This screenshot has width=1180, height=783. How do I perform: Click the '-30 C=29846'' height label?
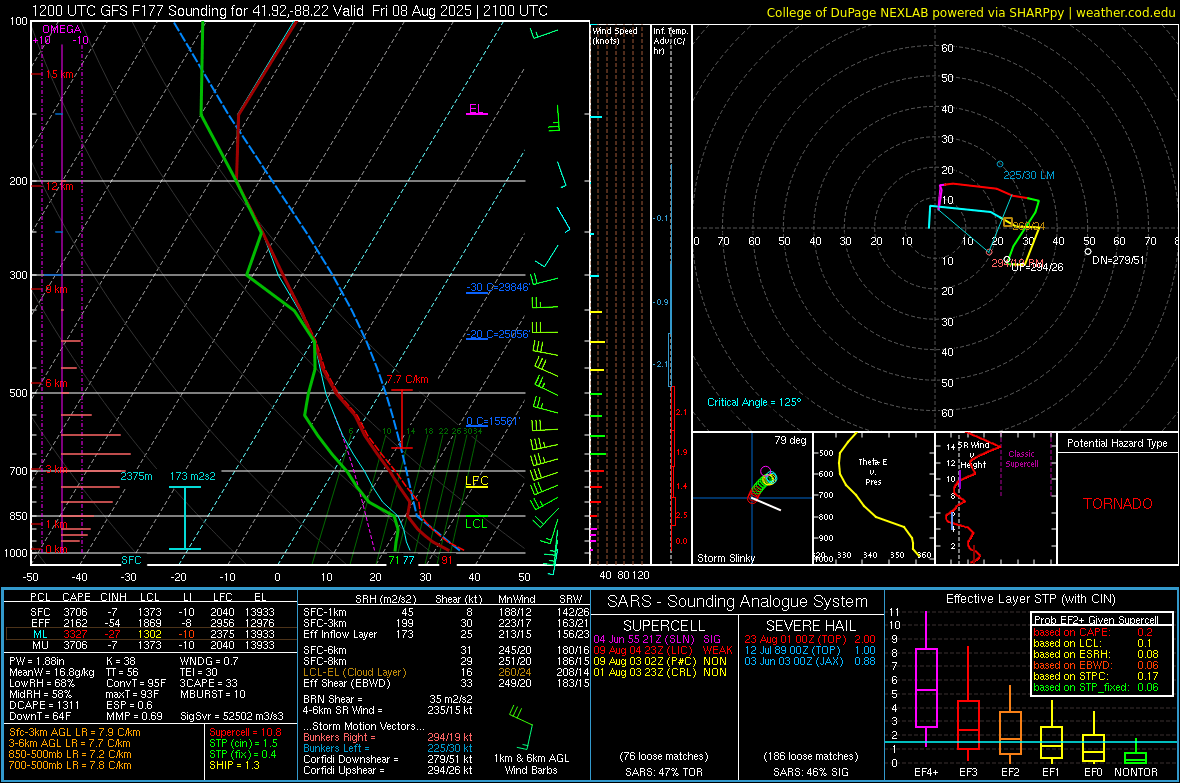coord(497,287)
